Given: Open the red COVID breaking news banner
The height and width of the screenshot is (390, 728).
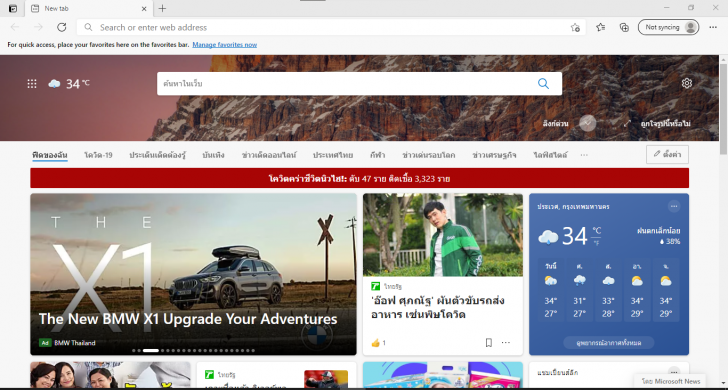Looking at the screenshot, I should tap(359, 178).
